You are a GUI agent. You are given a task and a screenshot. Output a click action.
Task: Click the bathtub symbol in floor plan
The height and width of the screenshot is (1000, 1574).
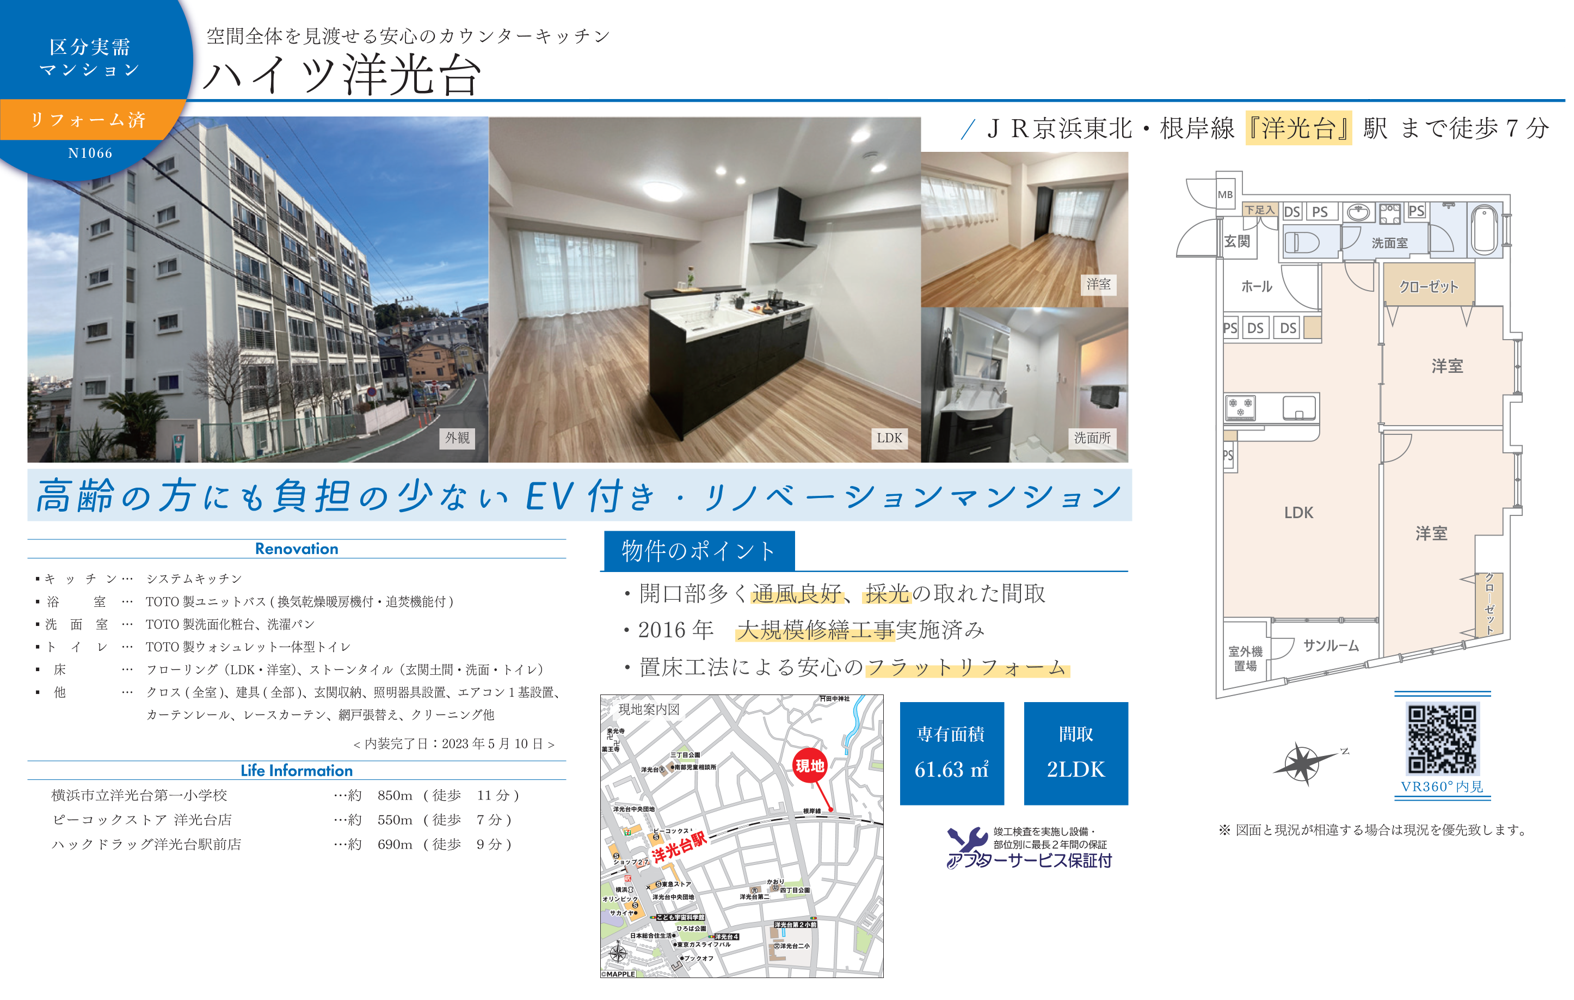[1484, 229]
